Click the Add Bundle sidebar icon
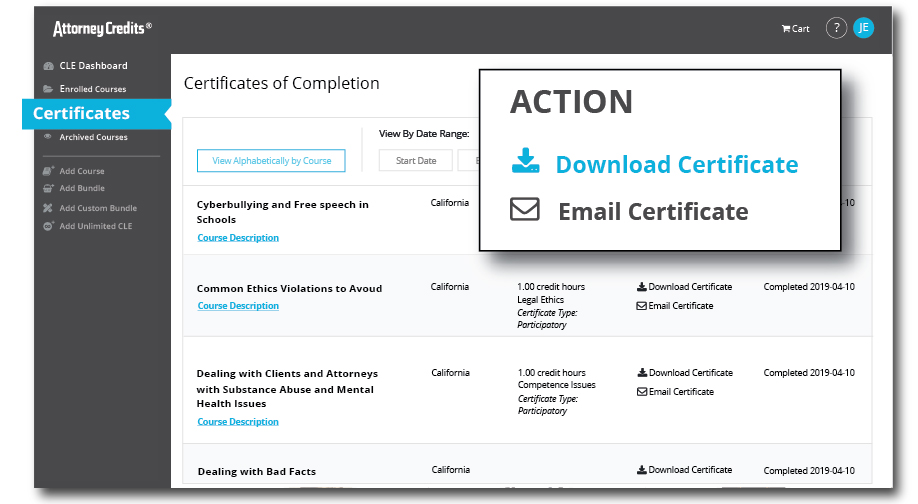Image resolution: width=918 pixels, height=504 pixels. tap(49, 188)
